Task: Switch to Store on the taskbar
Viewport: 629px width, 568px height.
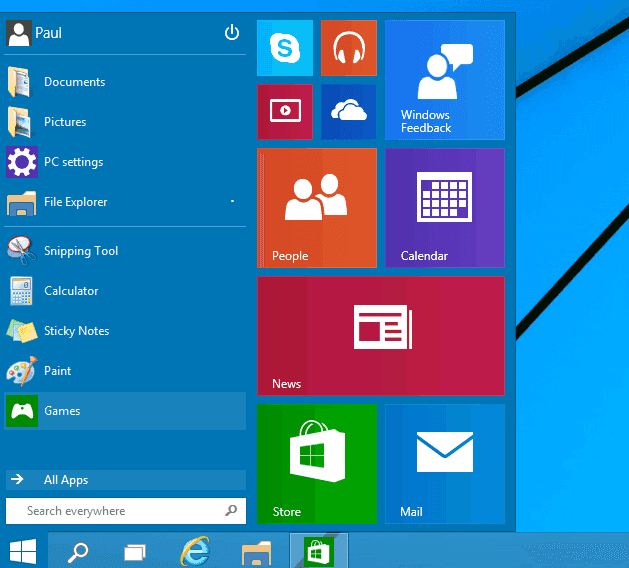Action: [x=319, y=551]
